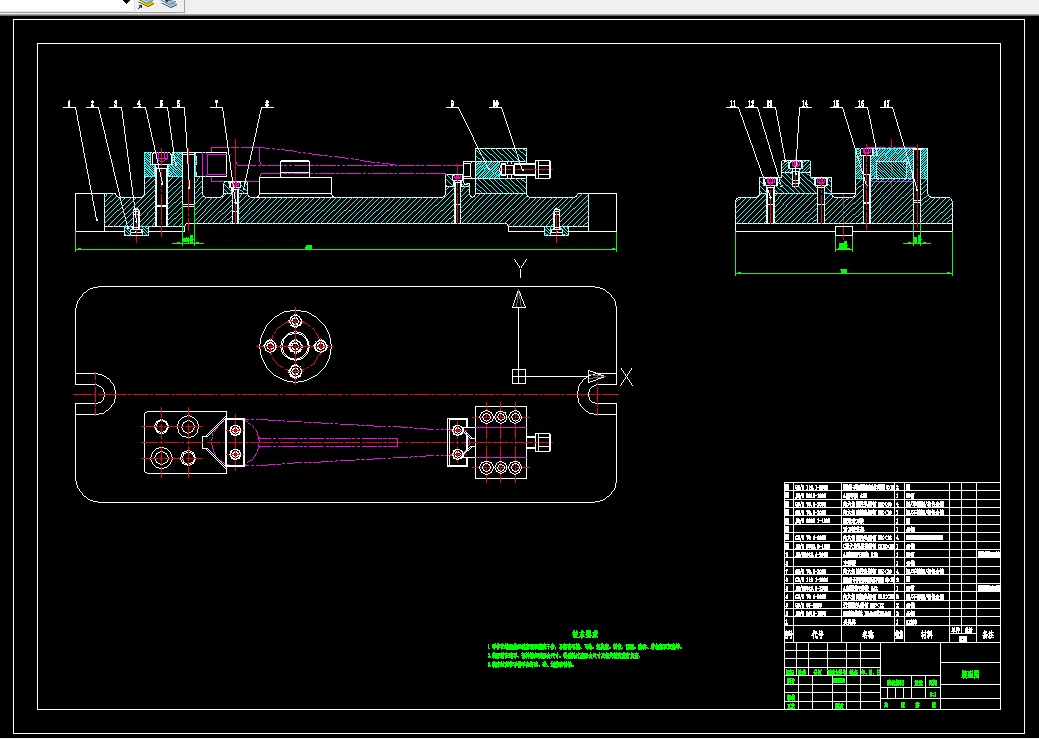
Task: Click the Y axis arrowhead of the UCS icon
Action: (x=518, y=299)
